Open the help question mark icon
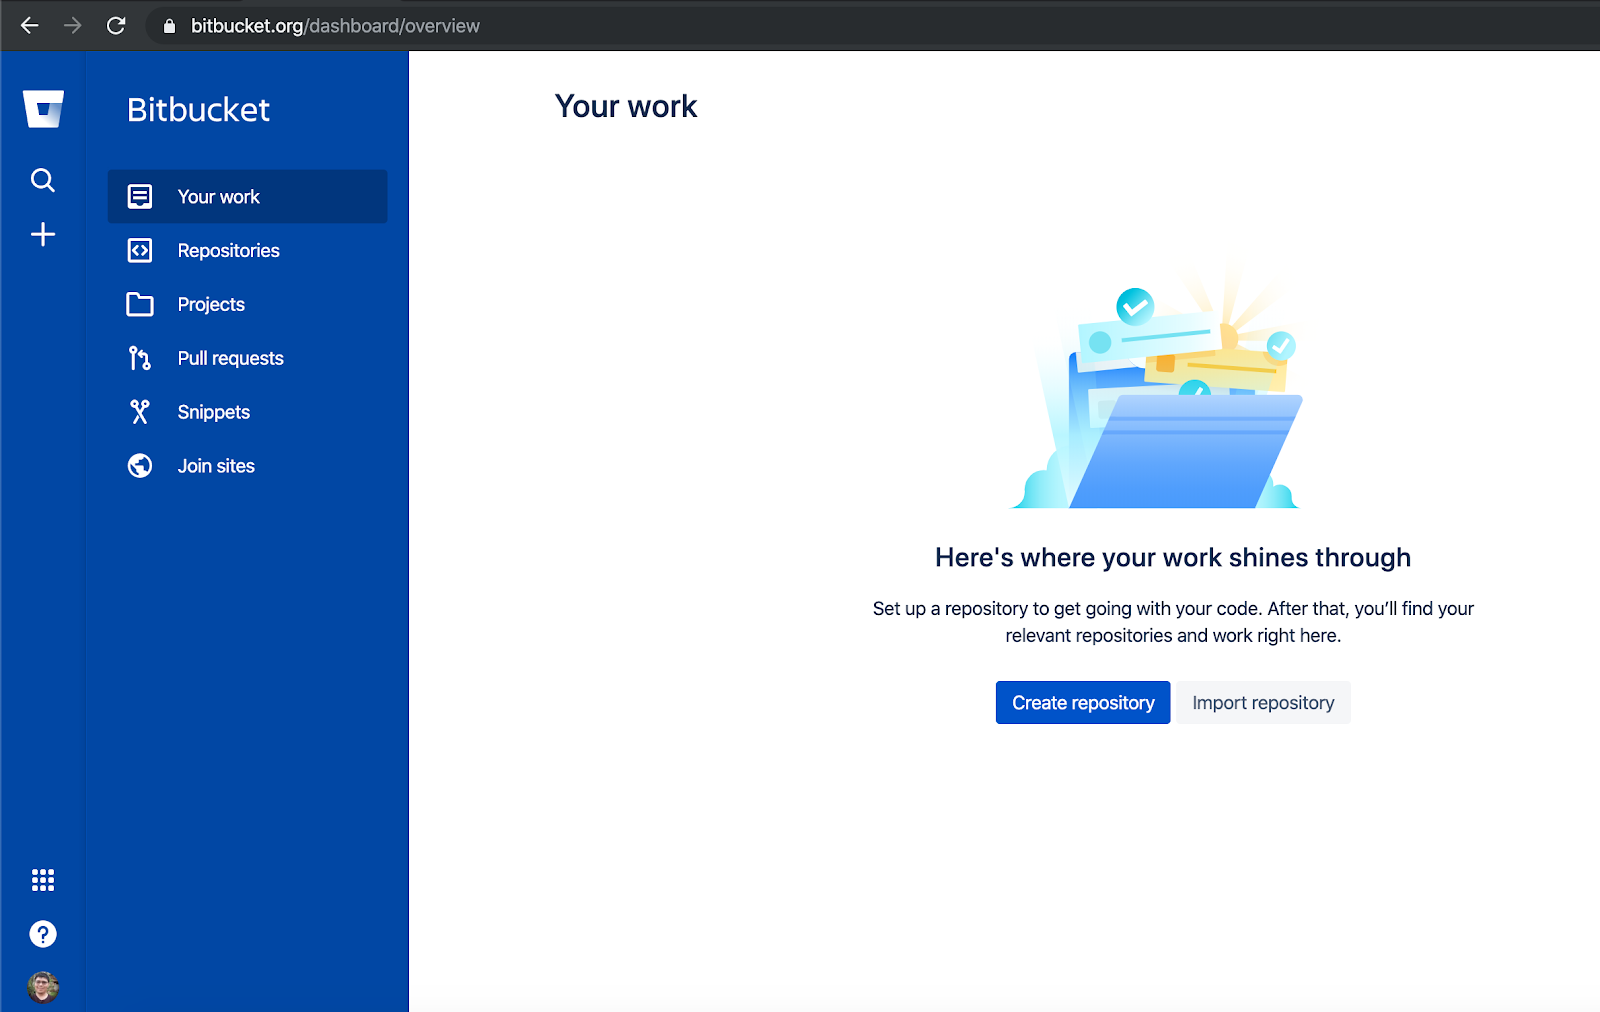The image size is (1600, 1012). [x=43, y=934]
